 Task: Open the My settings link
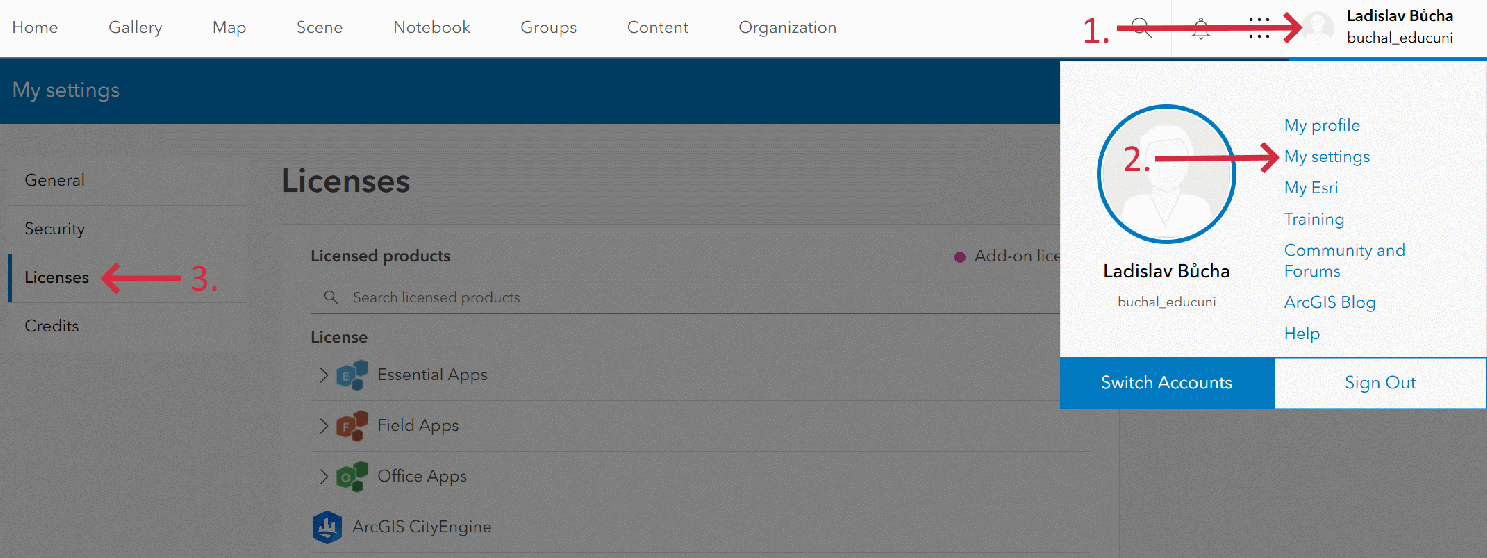1327,157
